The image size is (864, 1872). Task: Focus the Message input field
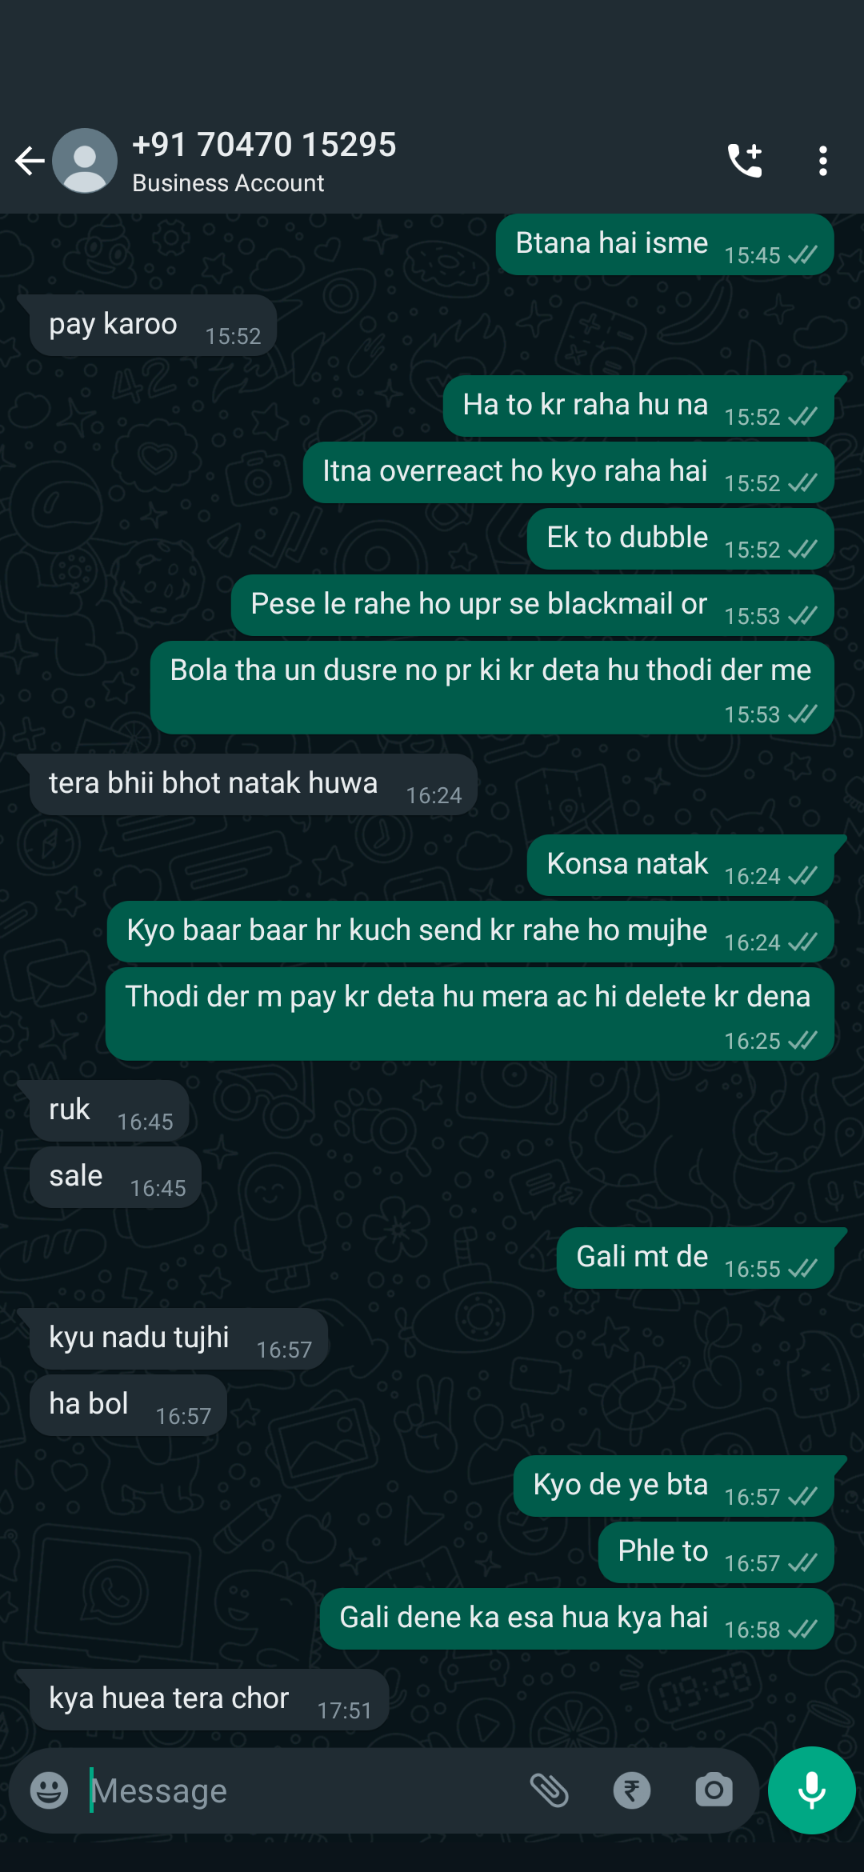click(300, 1790)
